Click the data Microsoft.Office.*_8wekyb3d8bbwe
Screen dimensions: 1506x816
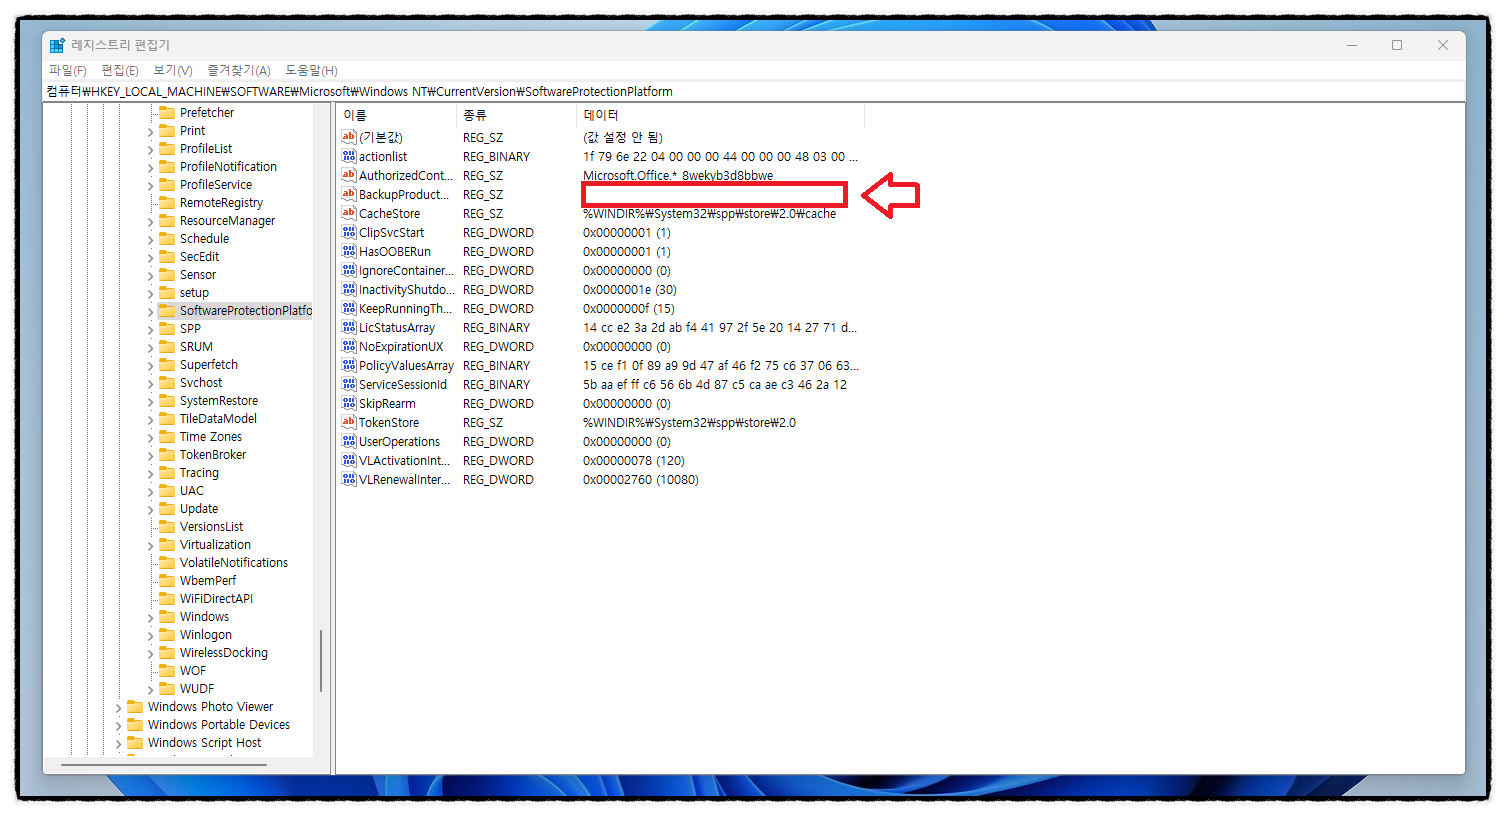pyautogui.click(x=678, y=176)
